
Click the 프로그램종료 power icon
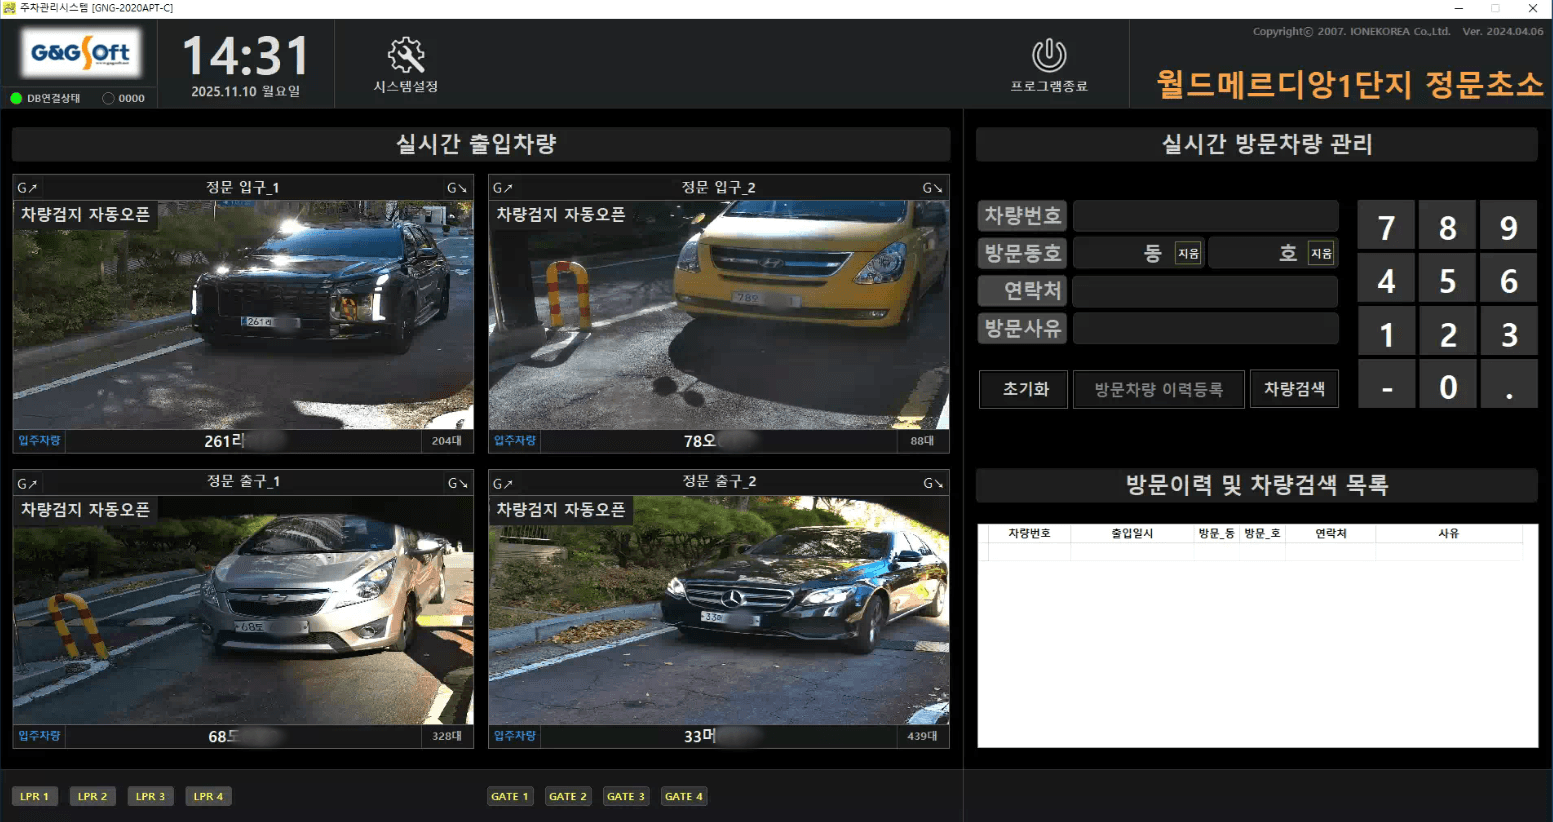pyautogui.click(x=1048, y=56)
